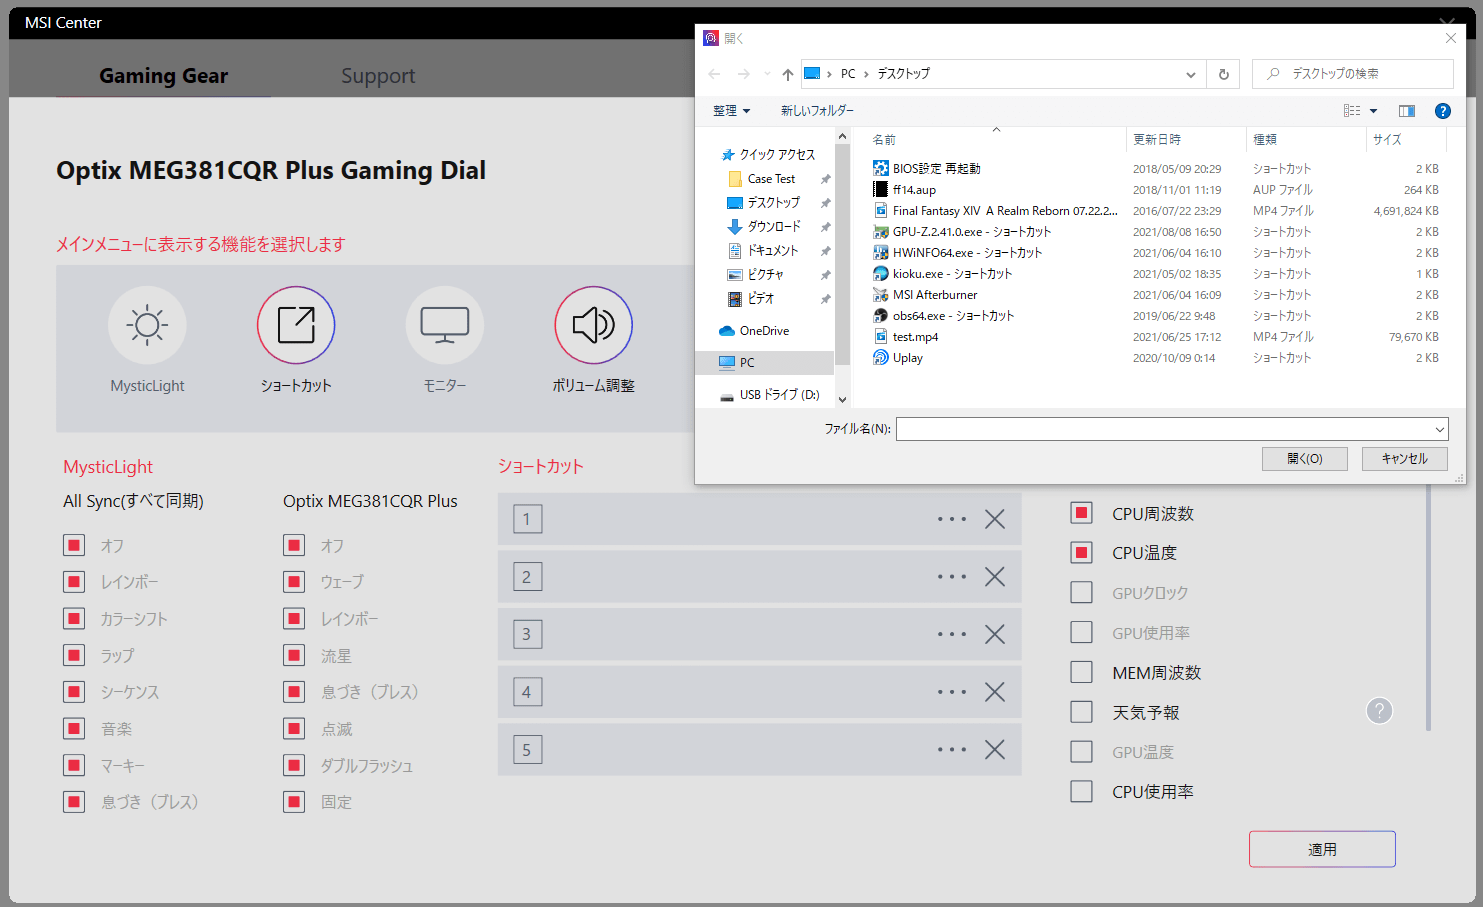The width and height of the screenshot is (1483, 907).
Task: Uncheck the CPU温度 checkbox
Action: tap(1081, 552)
